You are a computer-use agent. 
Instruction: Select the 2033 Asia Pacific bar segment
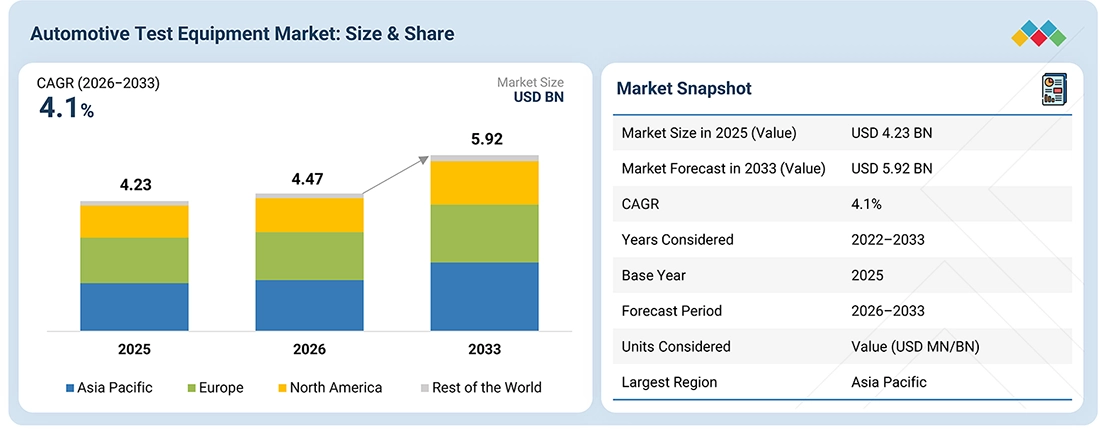click(x=485, y=297)
